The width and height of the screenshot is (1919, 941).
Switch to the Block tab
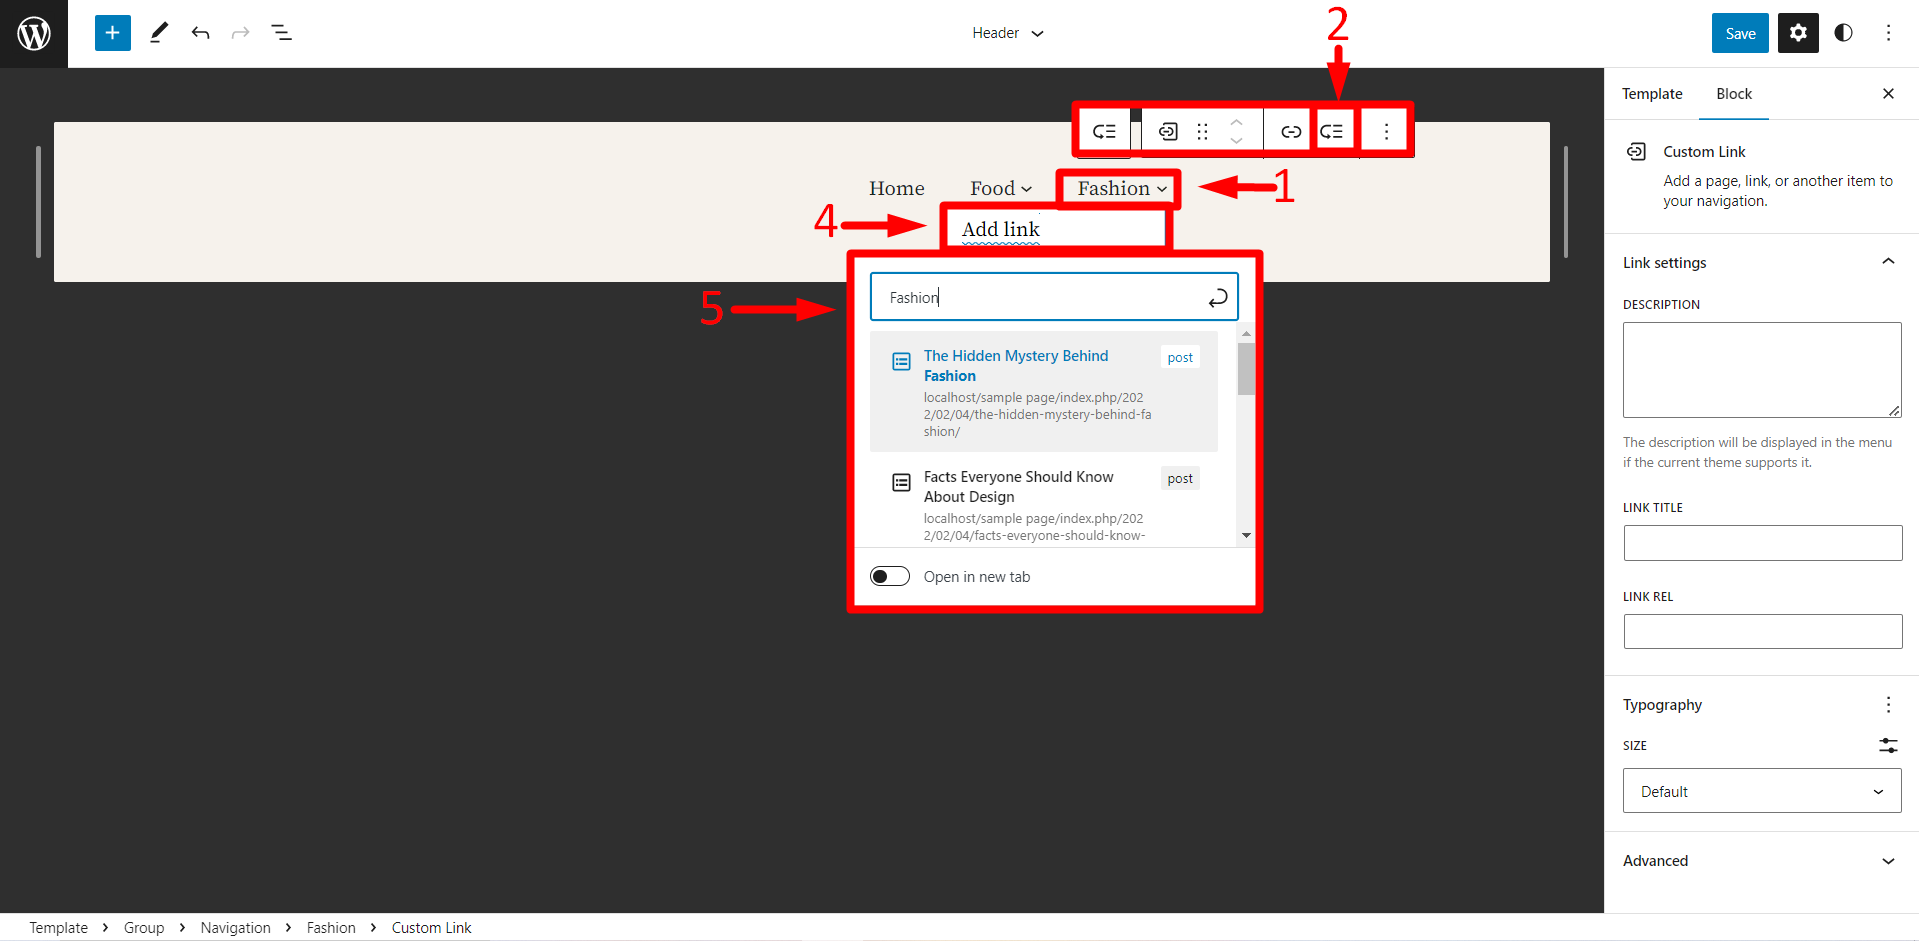(x=1734, y=94)
